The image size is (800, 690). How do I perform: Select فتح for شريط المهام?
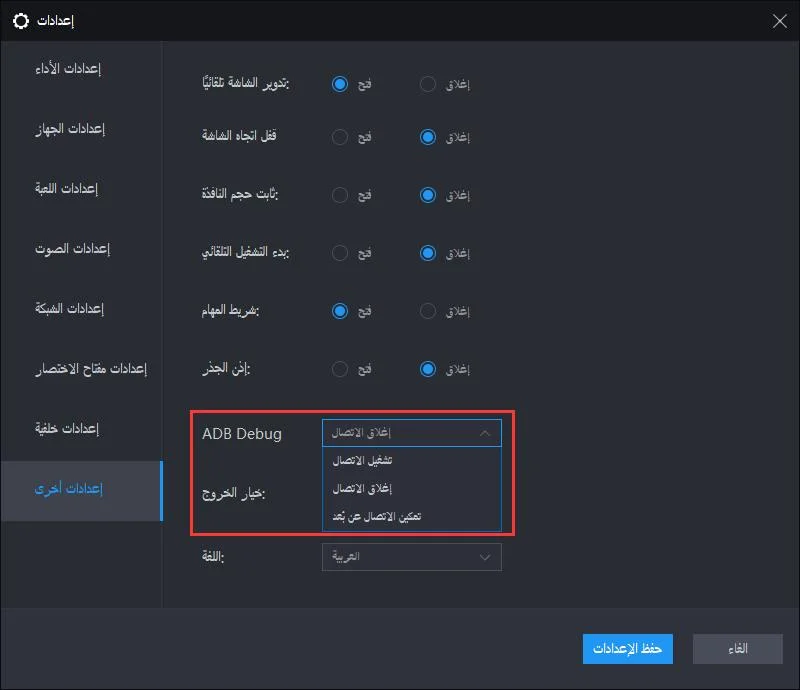coord(340,311)
